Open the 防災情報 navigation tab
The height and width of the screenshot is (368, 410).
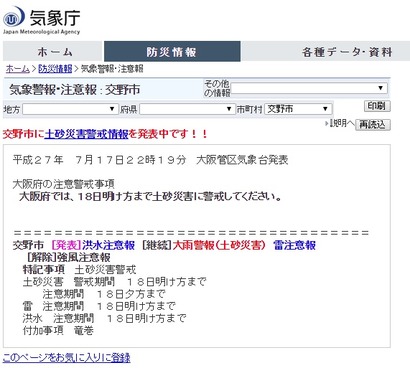[x=172, y=52]
